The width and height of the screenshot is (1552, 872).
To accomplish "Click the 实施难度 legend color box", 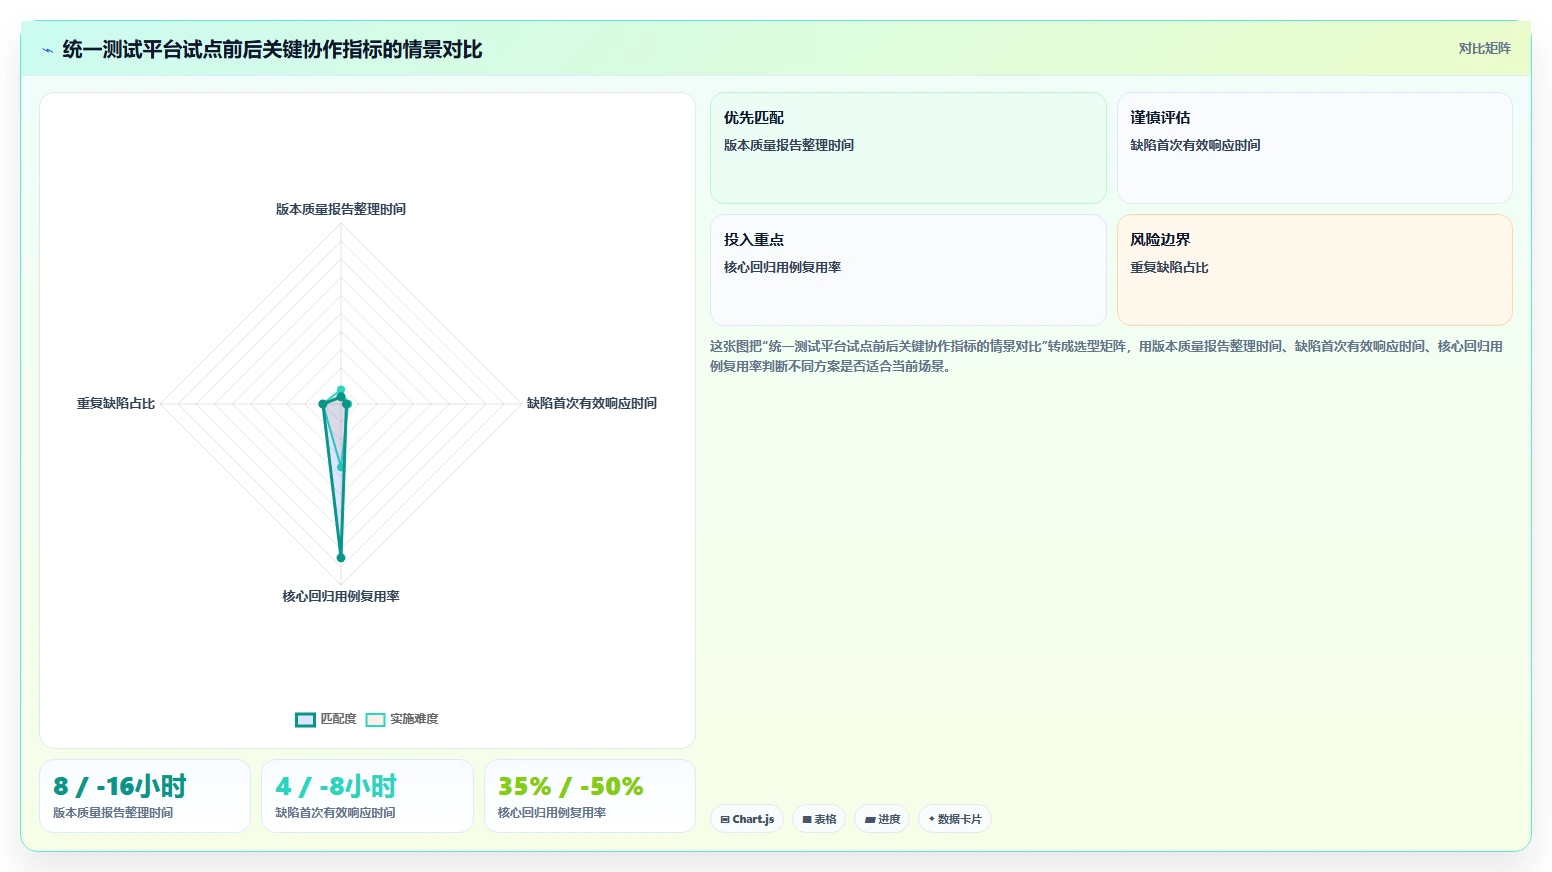I will point(375,720).
